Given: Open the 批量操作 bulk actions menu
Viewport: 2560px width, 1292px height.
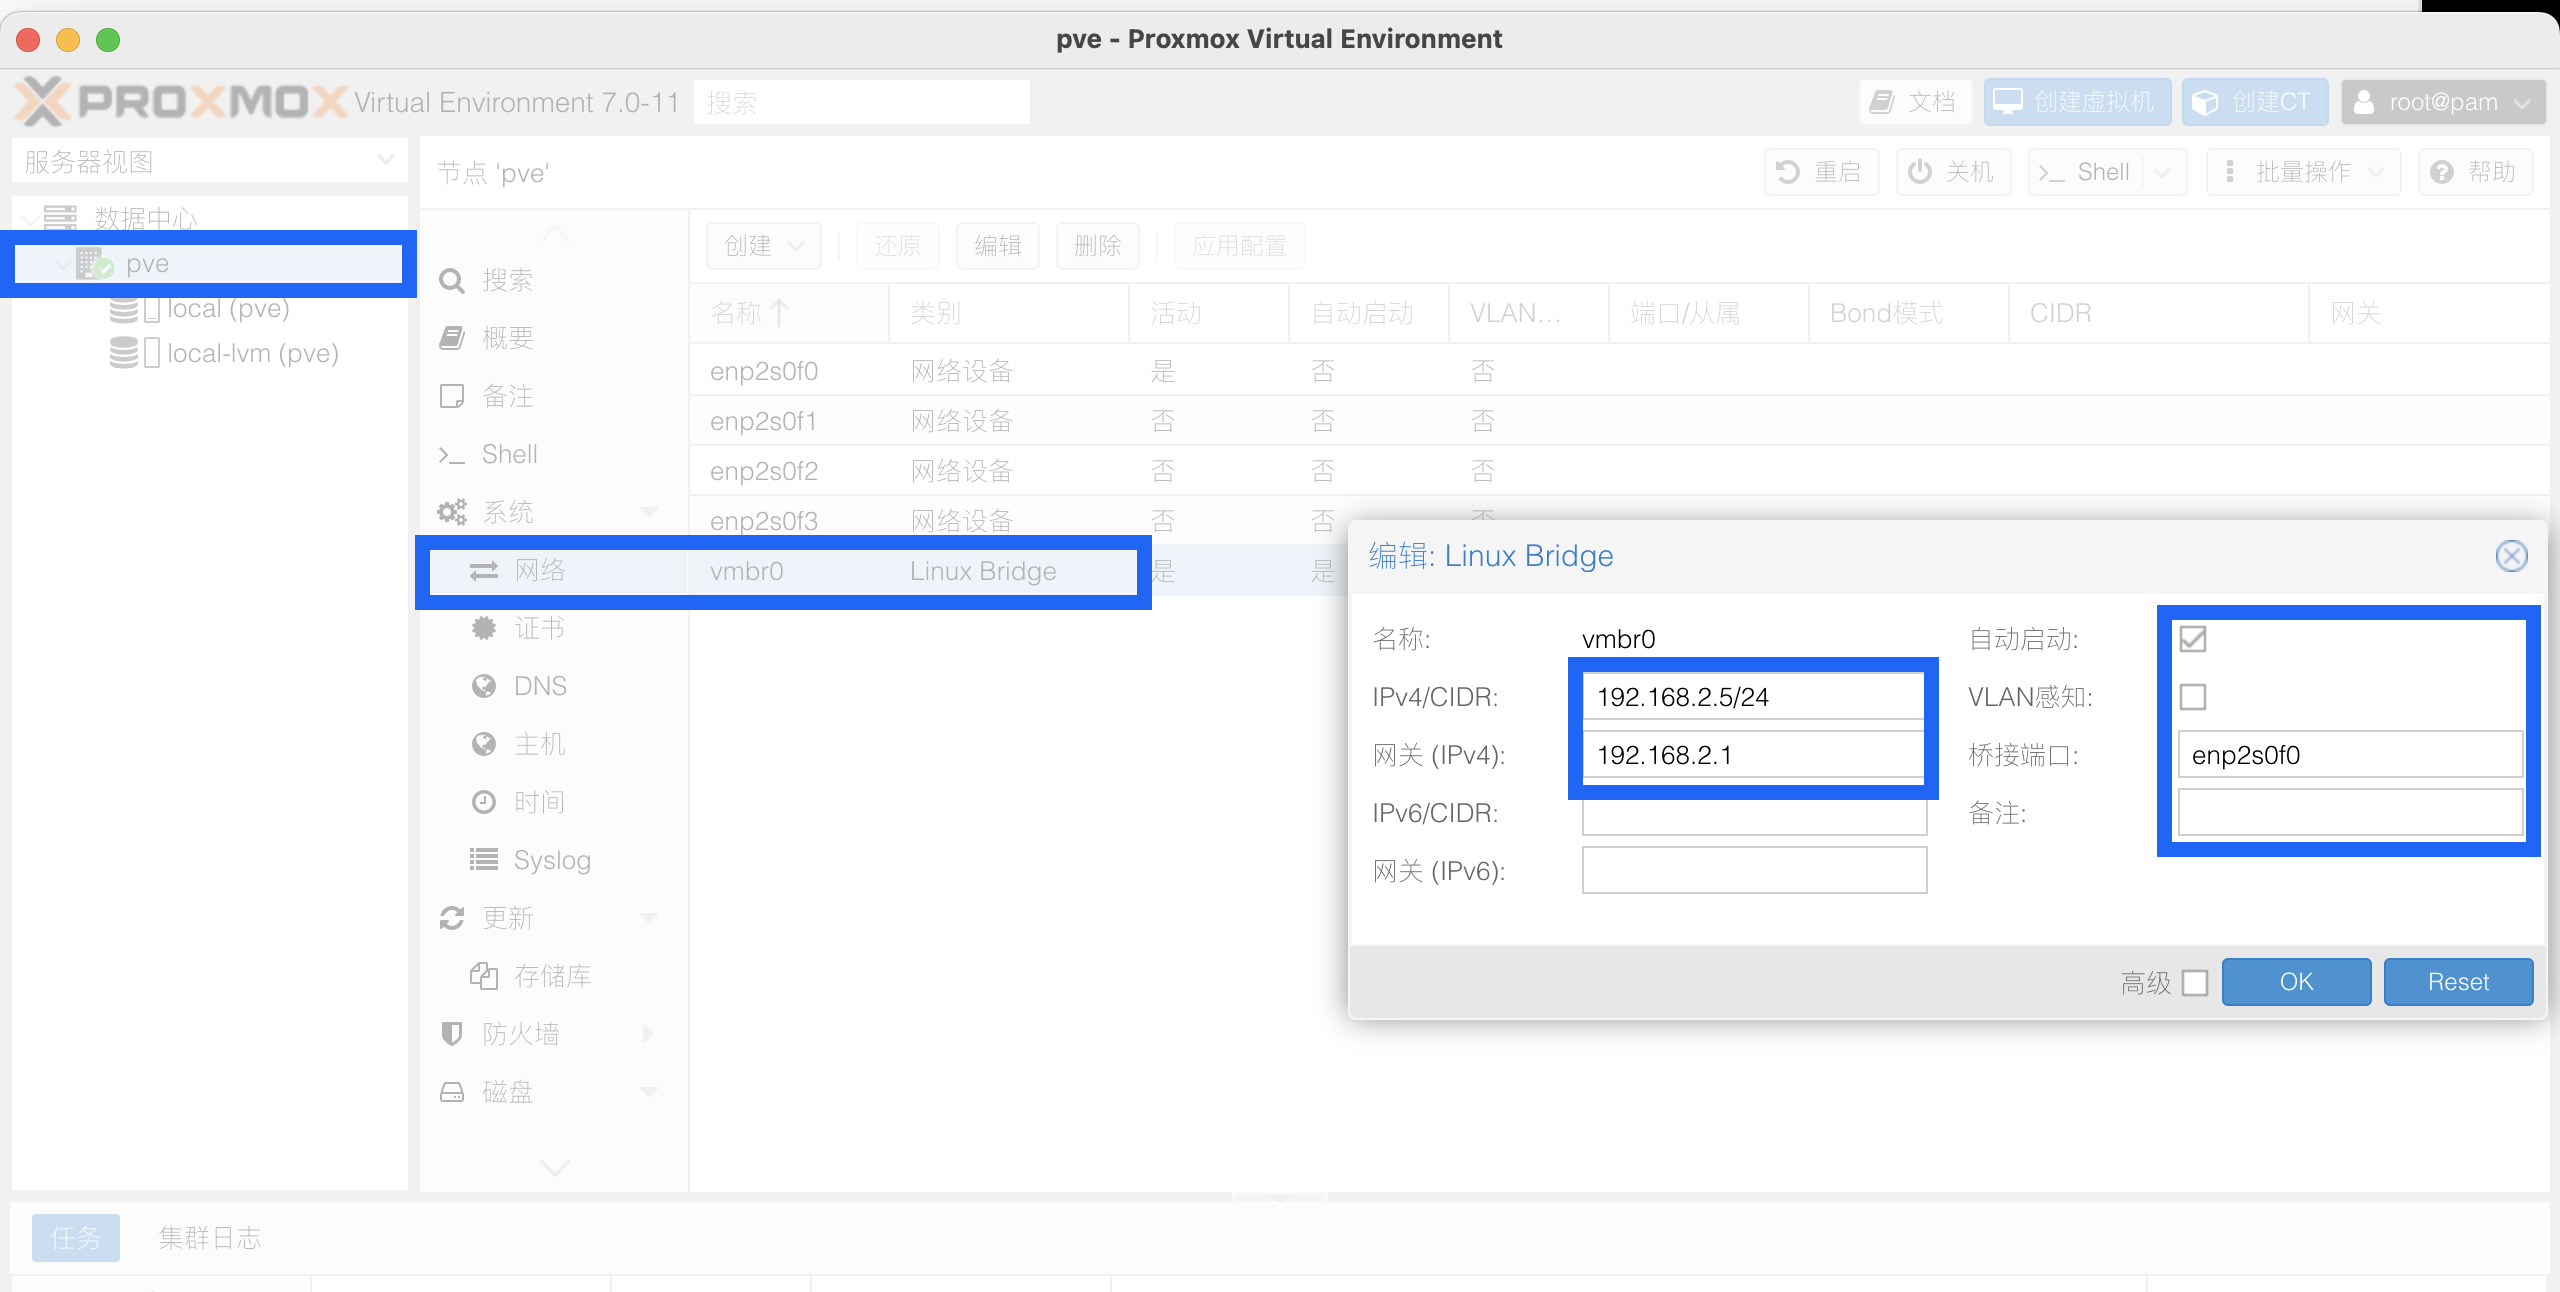Looking at the screenshot, I should click(2303, 172).
